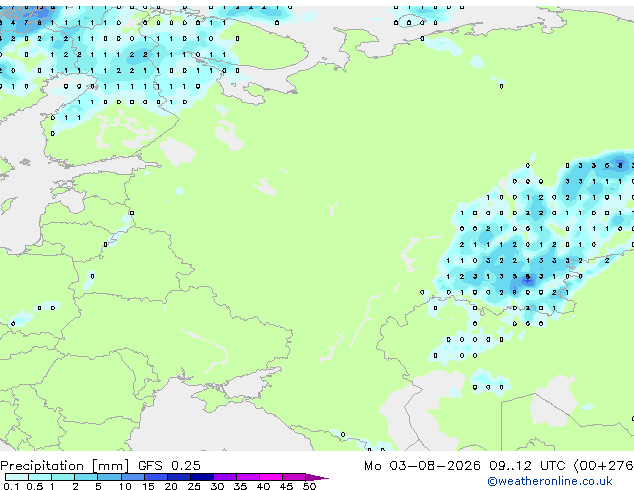The height and width of the screenshot is (490, 634).
Task: Click legend label '20'
Action: click(x=171, y=486)
